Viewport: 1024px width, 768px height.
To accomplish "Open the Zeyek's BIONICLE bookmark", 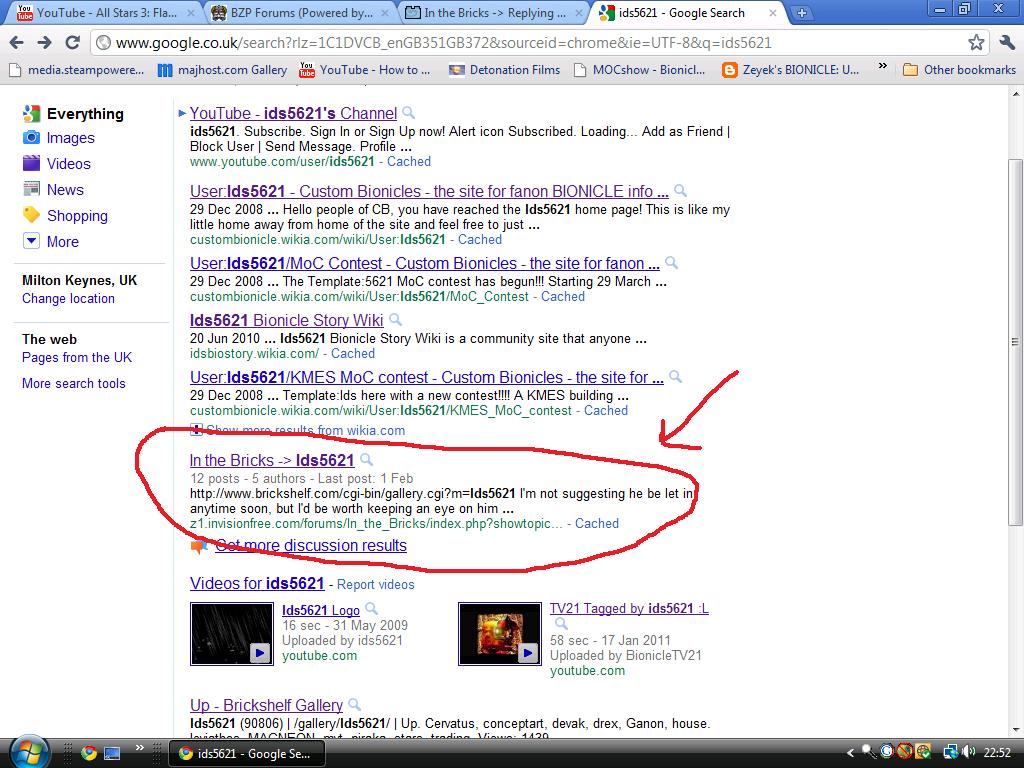I will point(791,69).
